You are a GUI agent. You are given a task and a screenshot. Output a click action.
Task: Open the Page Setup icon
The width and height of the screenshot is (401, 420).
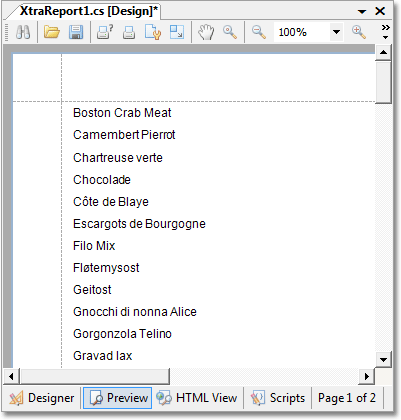(x=153, y=32)
